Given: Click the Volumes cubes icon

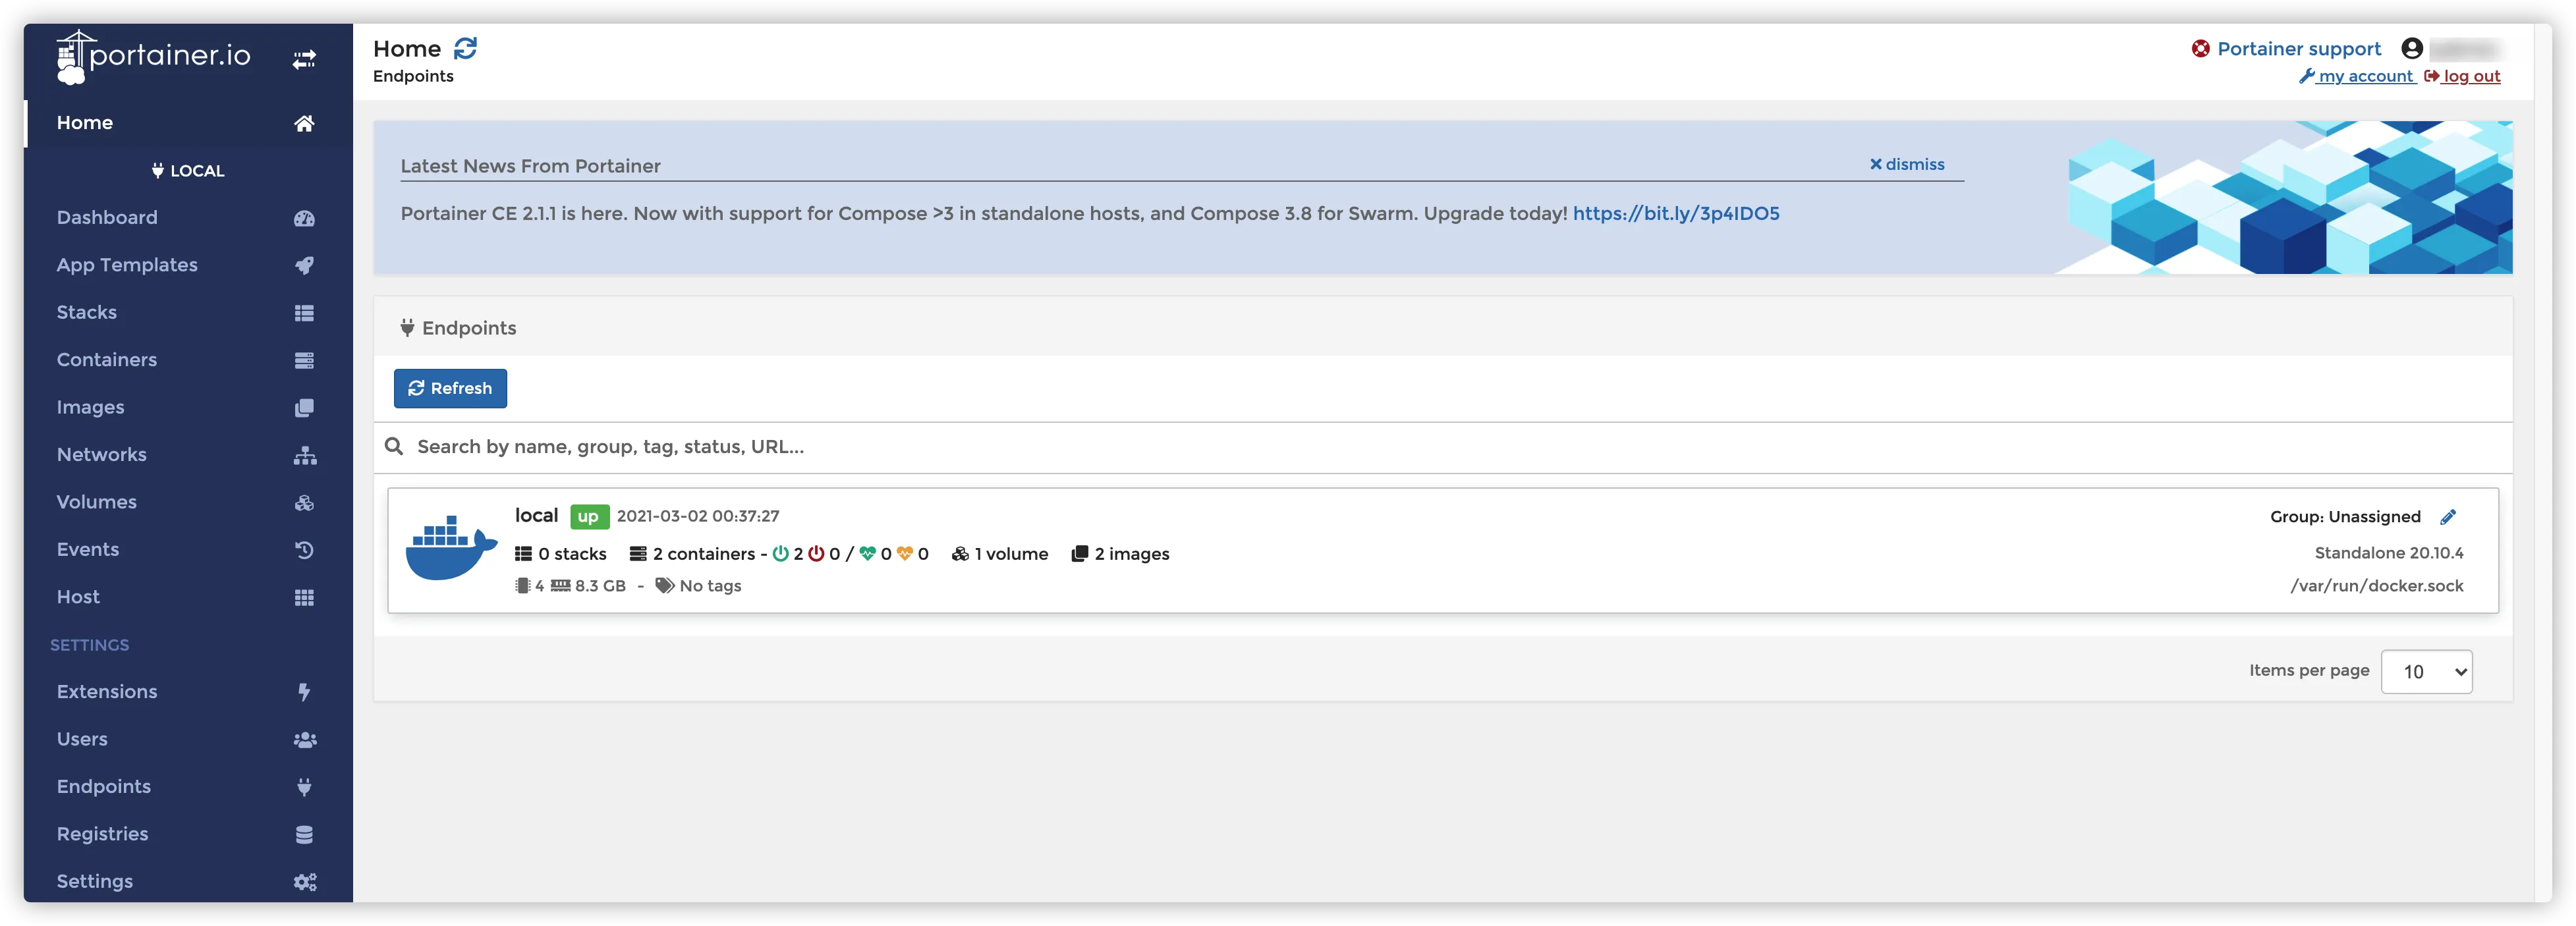Looking at the screenshot, I should click(x=304, y=502).
